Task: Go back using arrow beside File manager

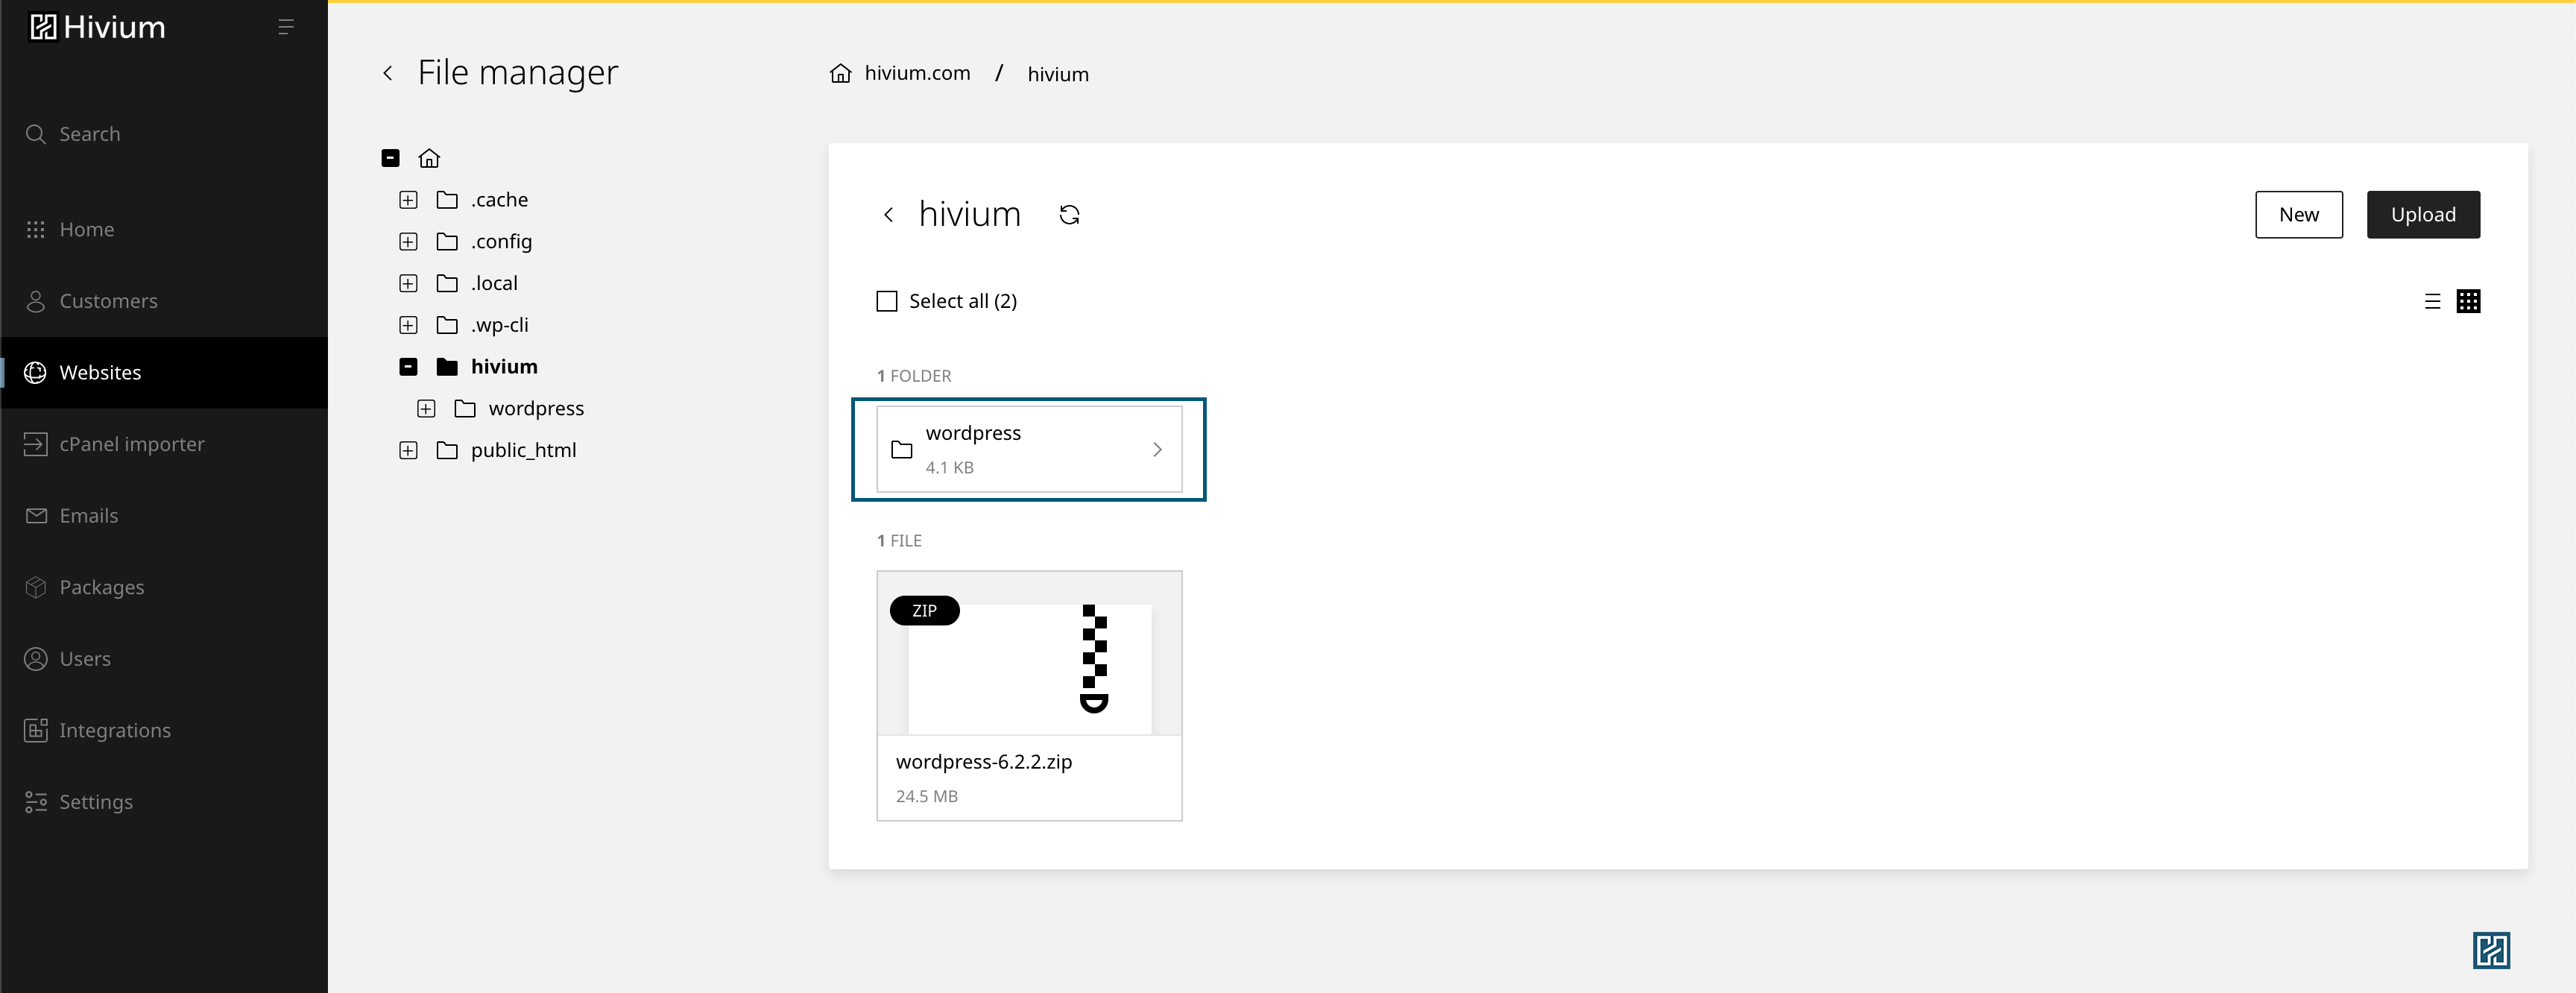Action: coord(388,73)
